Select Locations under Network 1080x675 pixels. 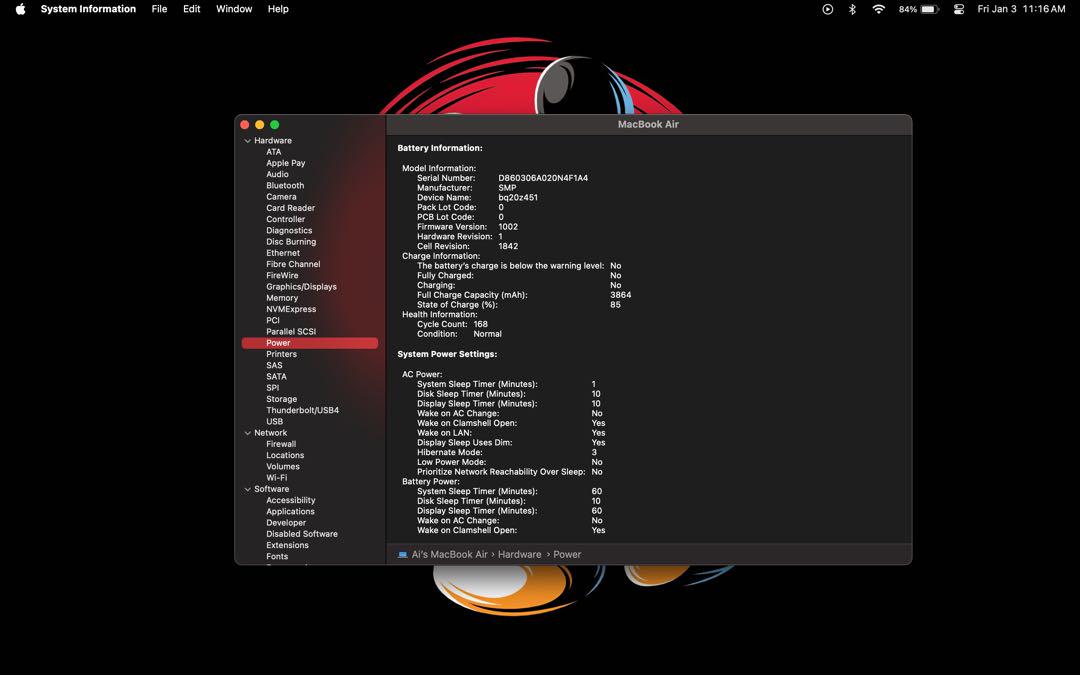(285, 455)
